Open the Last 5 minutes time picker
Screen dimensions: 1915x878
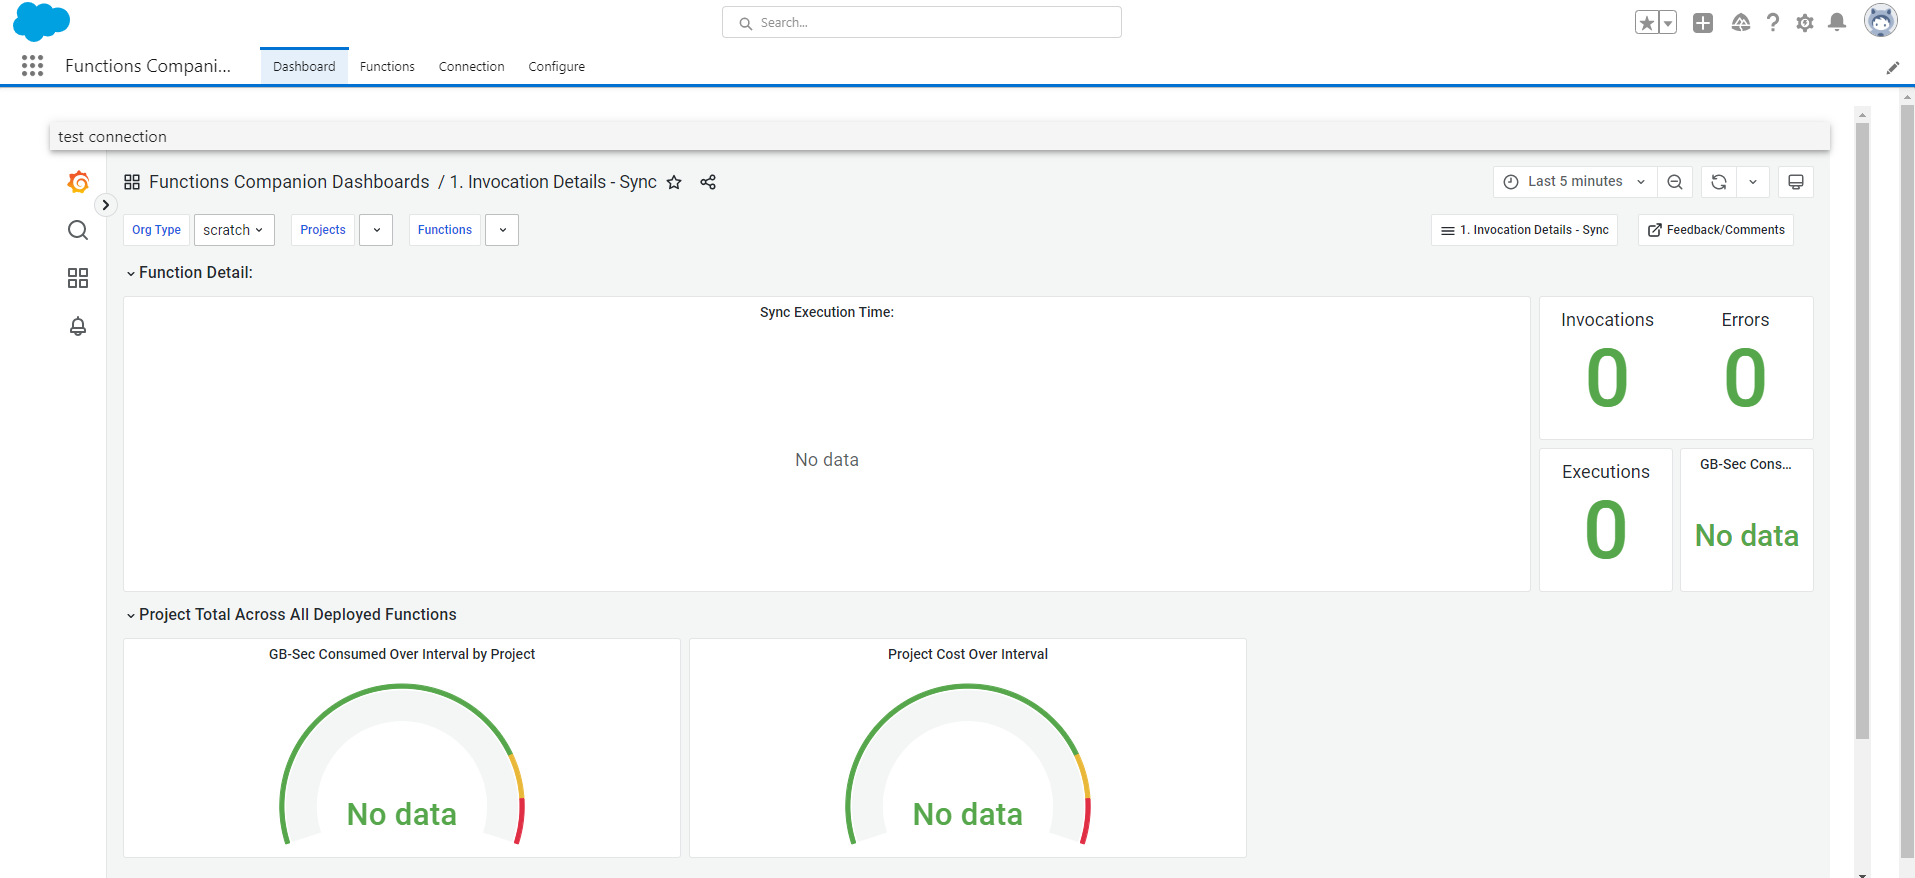(1575, 182)
